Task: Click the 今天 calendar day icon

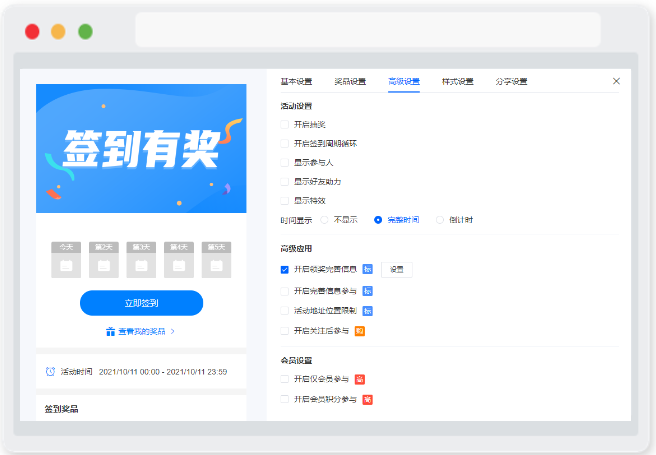Action: point(66,260)
